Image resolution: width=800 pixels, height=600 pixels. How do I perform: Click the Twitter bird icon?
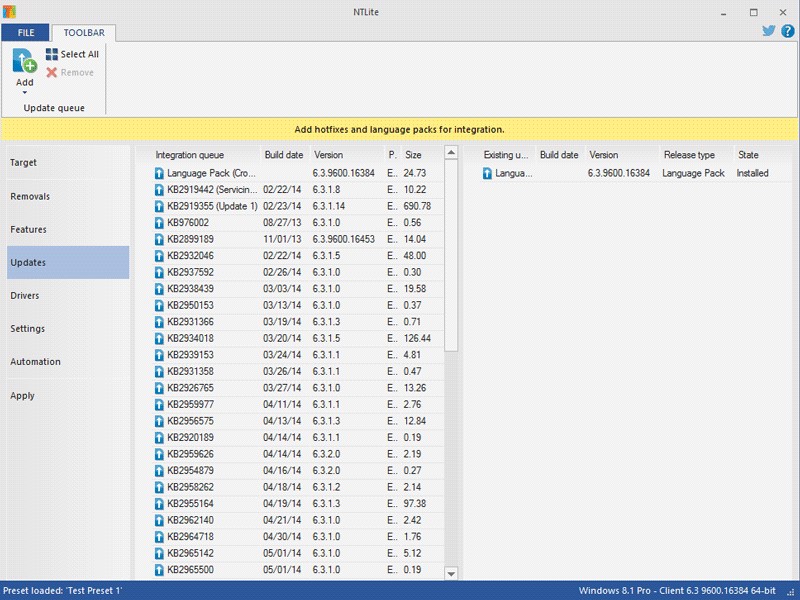pos(769,31)
